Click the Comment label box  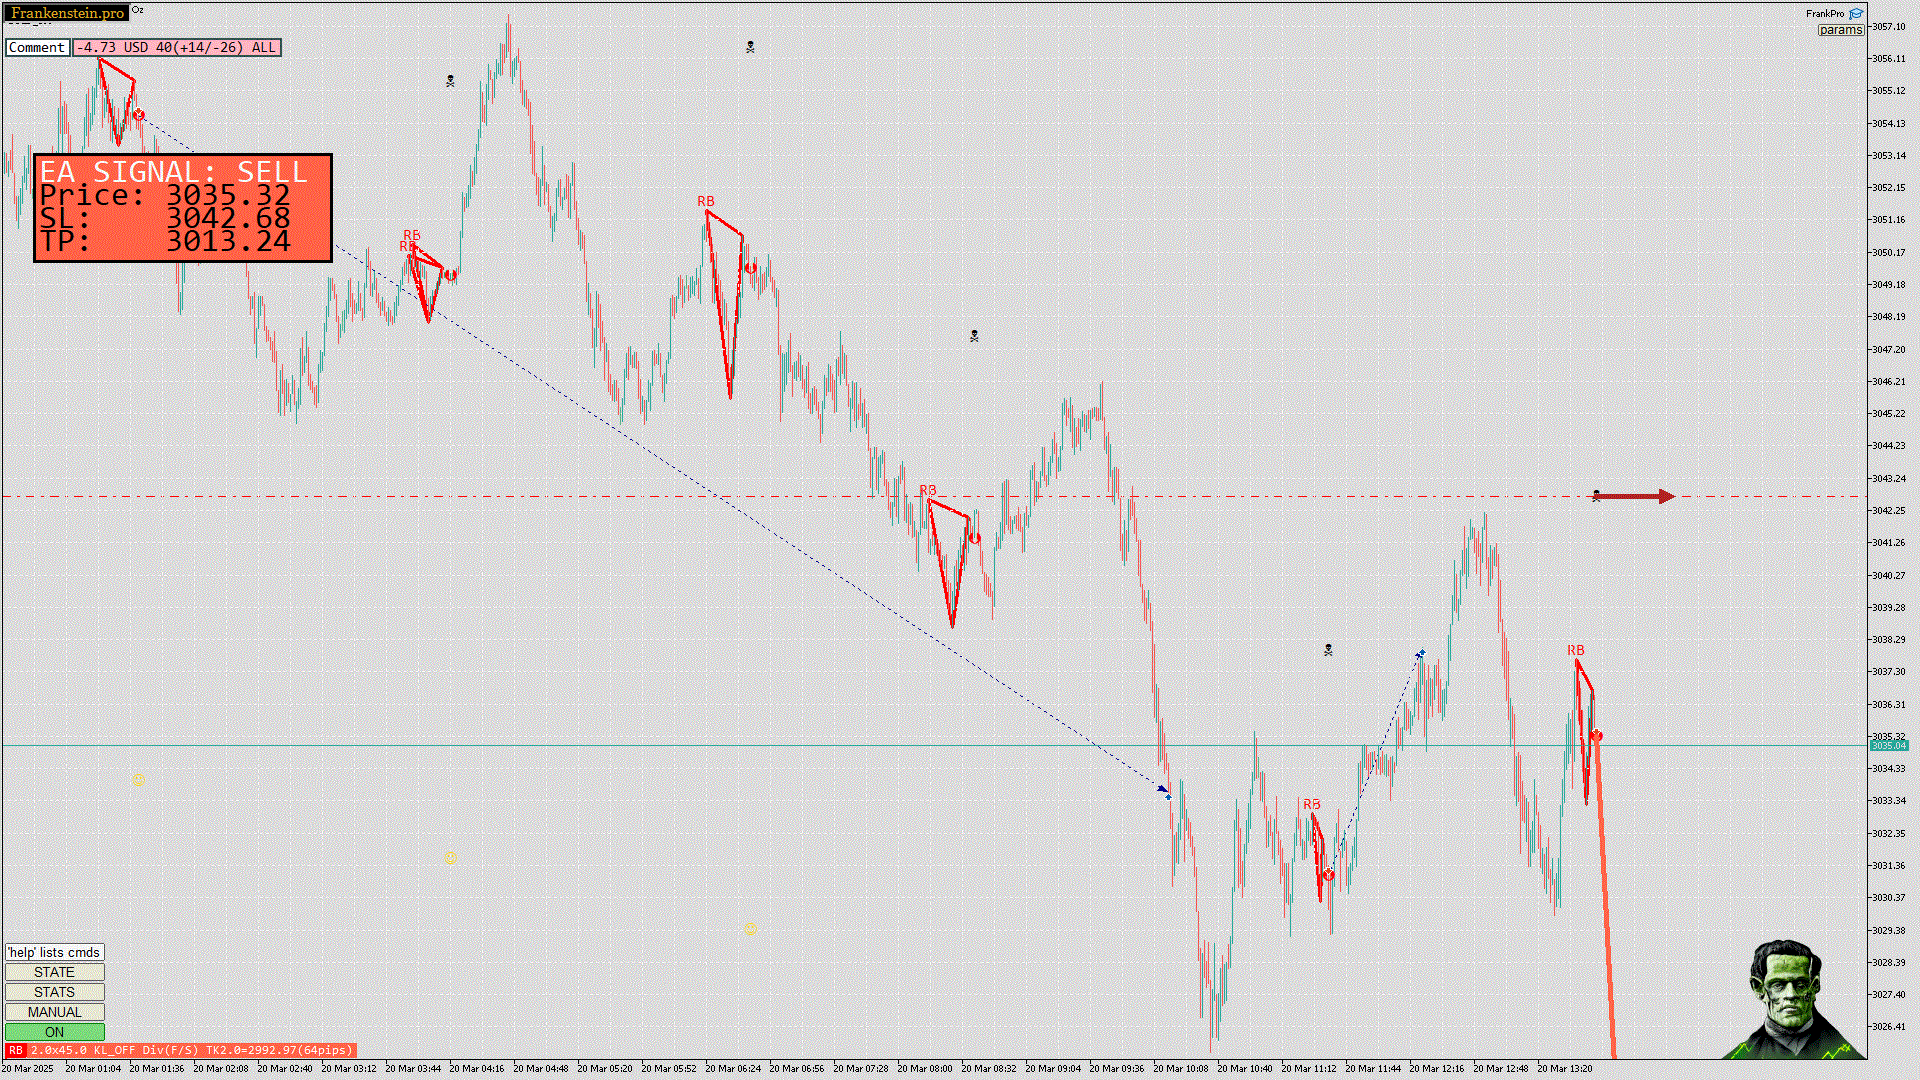click(x=37, y=47)
